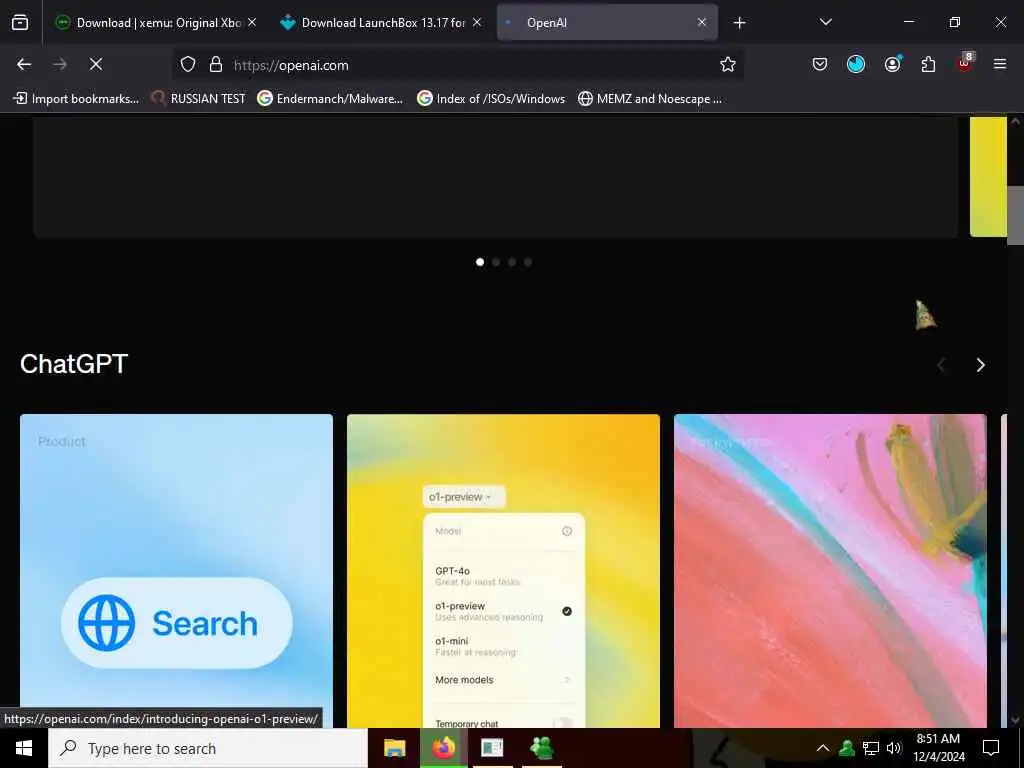The image size is (1024, 768).
Task: Switch to the xemu Original Xbox download tab
Action: coord(155,22)
